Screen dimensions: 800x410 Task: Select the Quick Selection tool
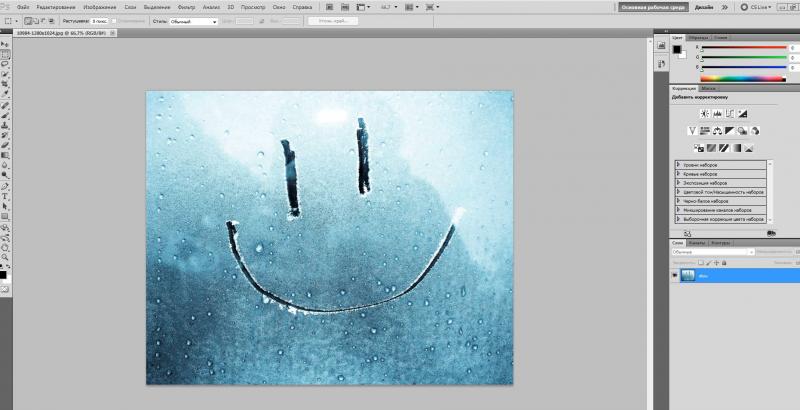5,74
